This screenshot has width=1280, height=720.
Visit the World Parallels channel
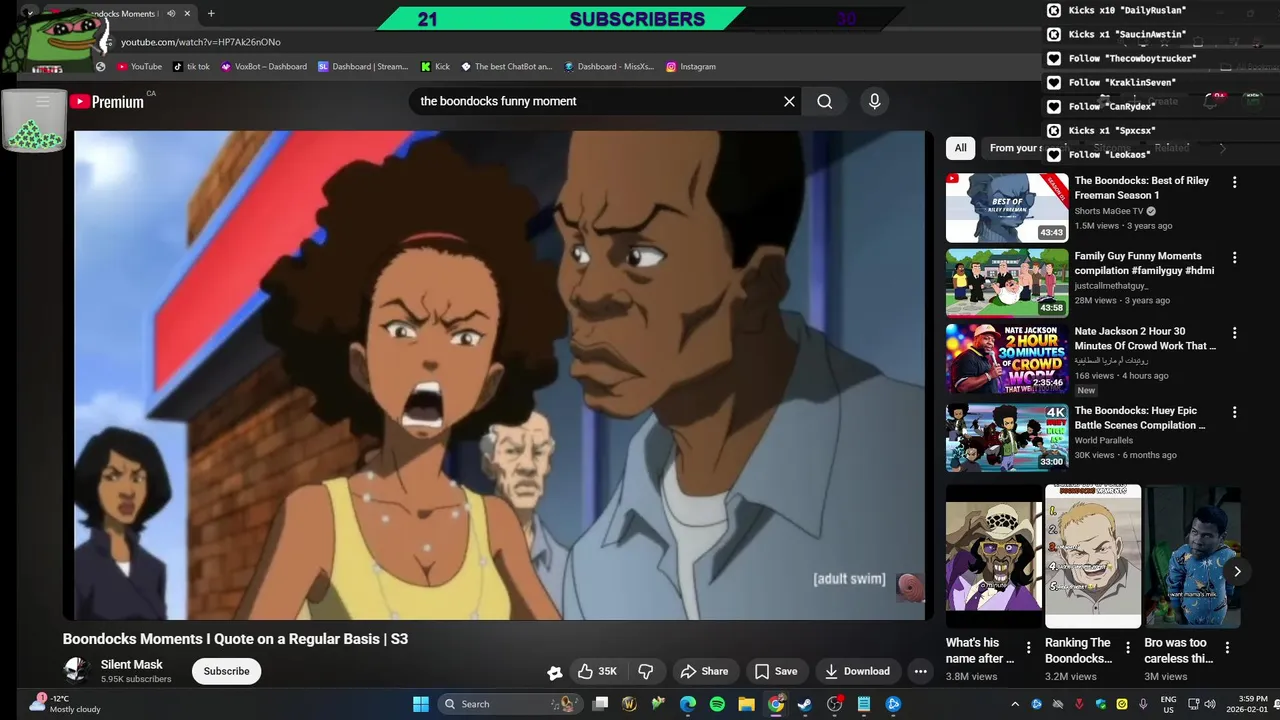coord(1104,440)
